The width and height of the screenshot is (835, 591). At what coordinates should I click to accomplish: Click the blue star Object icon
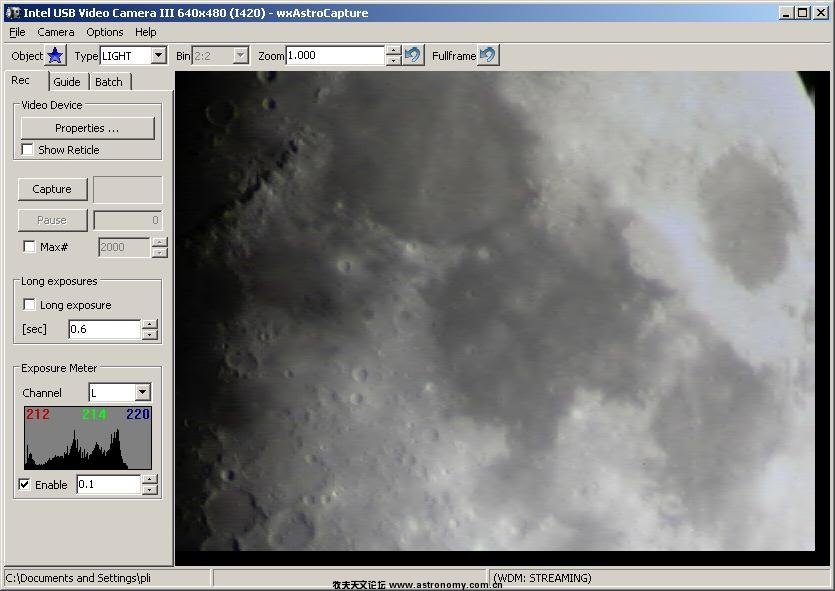(56, 56)
